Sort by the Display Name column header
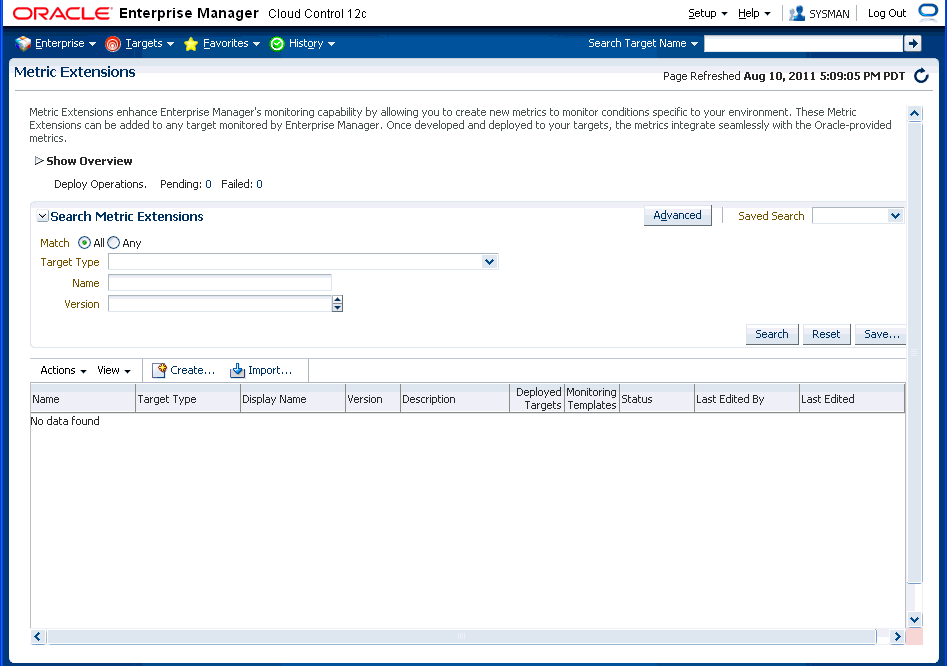The height and width of the screenshot is (666, 947). click(x=293, y=399)
